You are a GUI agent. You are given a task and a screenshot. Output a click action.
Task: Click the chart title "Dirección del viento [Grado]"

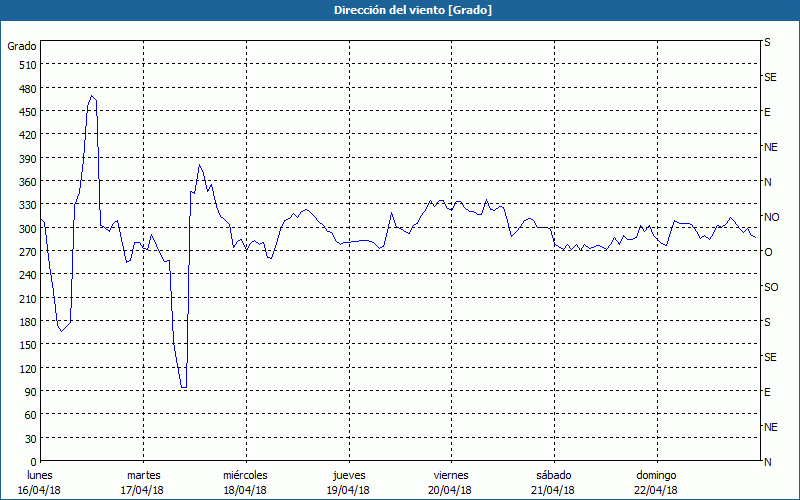[399, 10]
